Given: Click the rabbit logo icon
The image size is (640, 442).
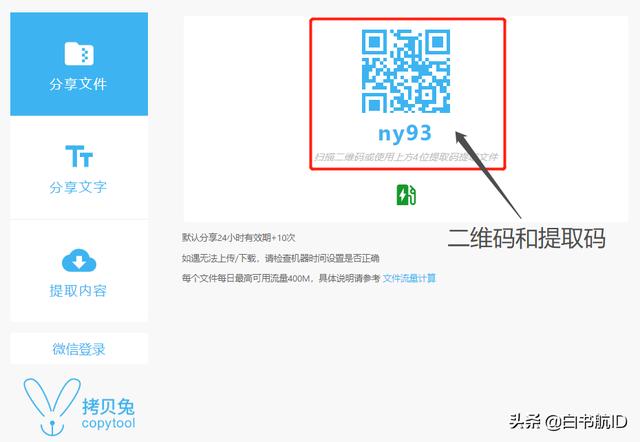Looking at the screenshot, I should 52,407.
